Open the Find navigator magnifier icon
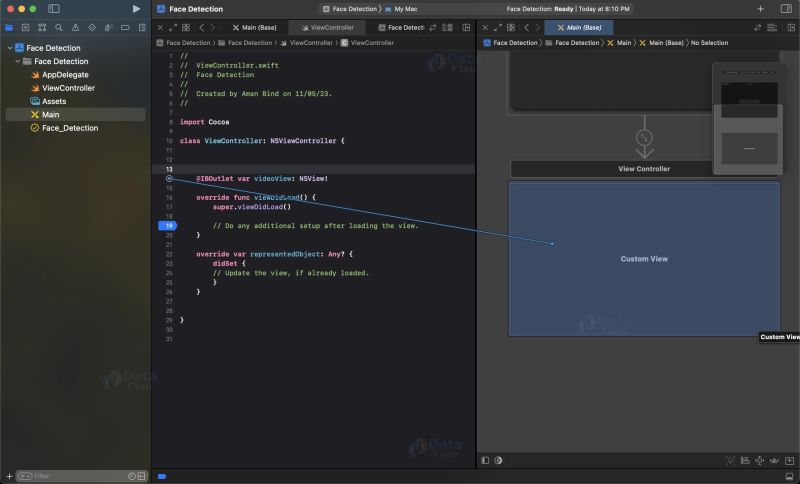800x484 pixels. [x=59, y=28]
